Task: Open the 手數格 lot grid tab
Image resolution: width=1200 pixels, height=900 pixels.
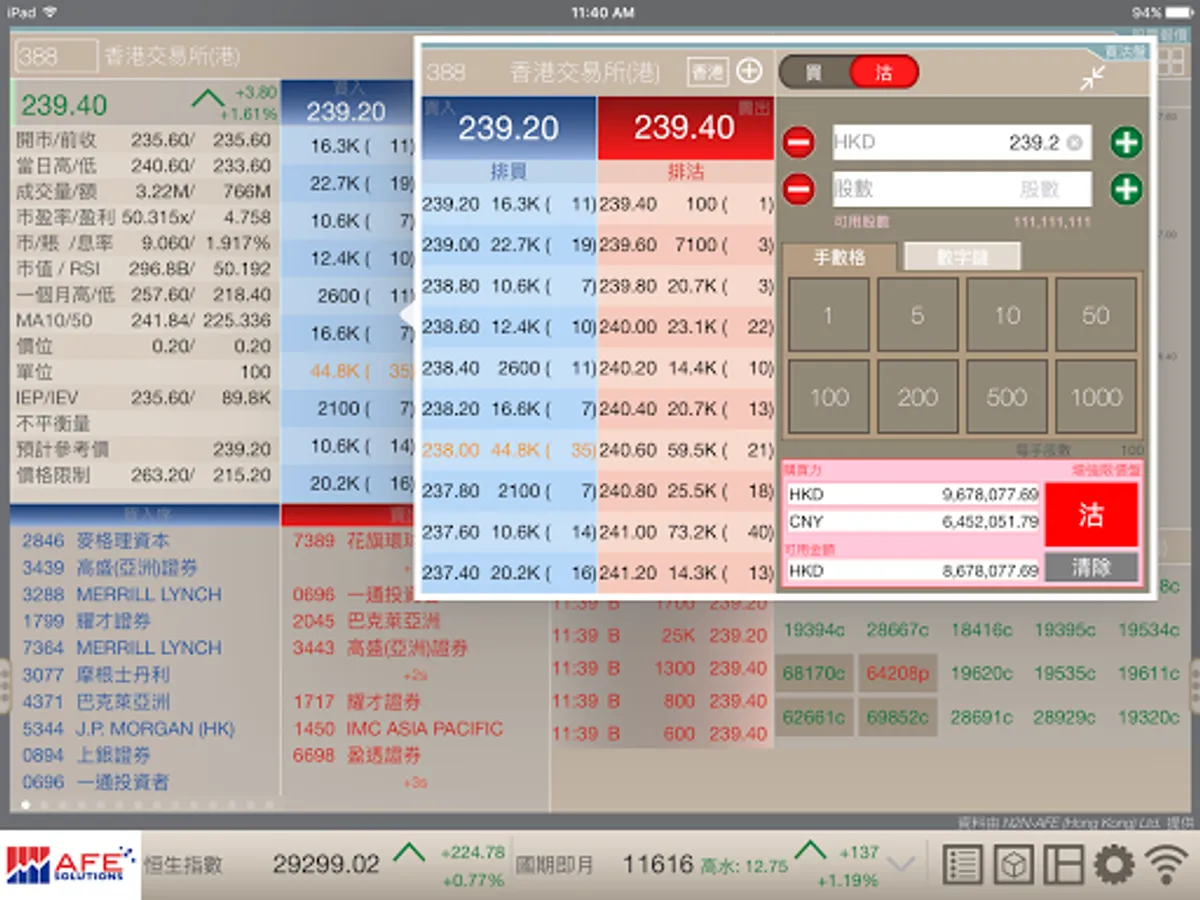Action: pyautogui.click(x=840, y=257)
